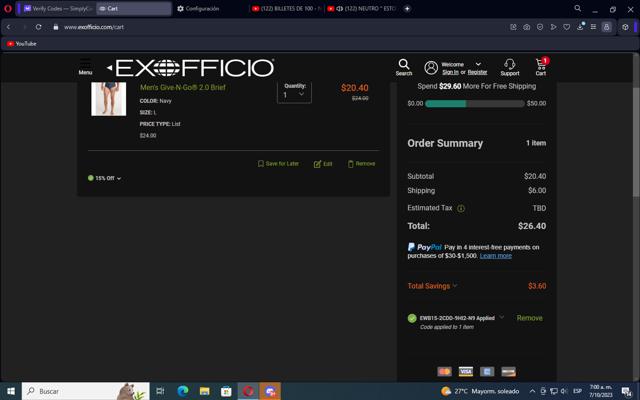The image size is (640, 400).
Task: Click the snapshot camera icon in toolbar
Action: tap(527, 27)
